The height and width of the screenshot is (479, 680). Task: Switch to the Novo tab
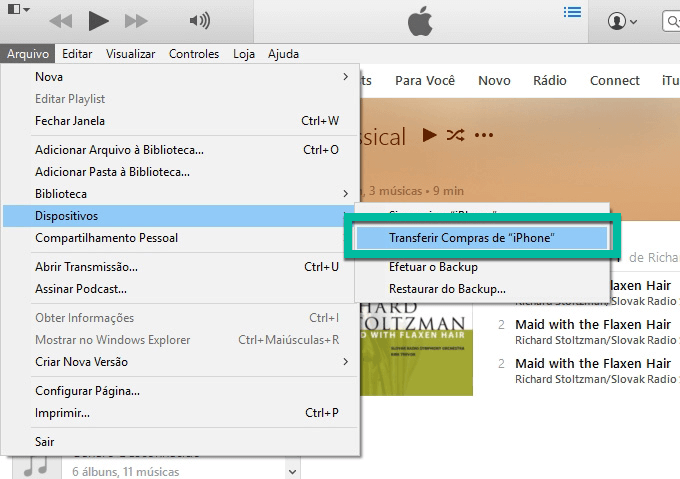(x=494, y=81)
